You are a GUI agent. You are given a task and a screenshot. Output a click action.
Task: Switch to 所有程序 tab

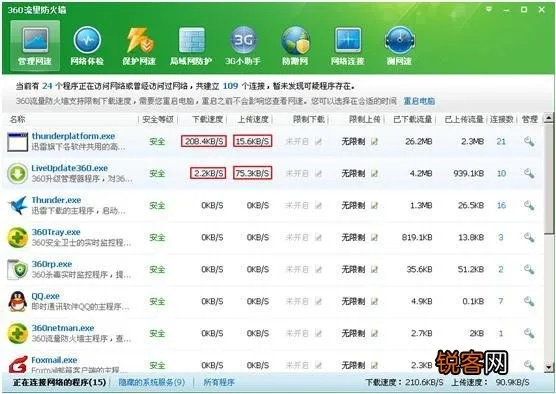point(219,382)
